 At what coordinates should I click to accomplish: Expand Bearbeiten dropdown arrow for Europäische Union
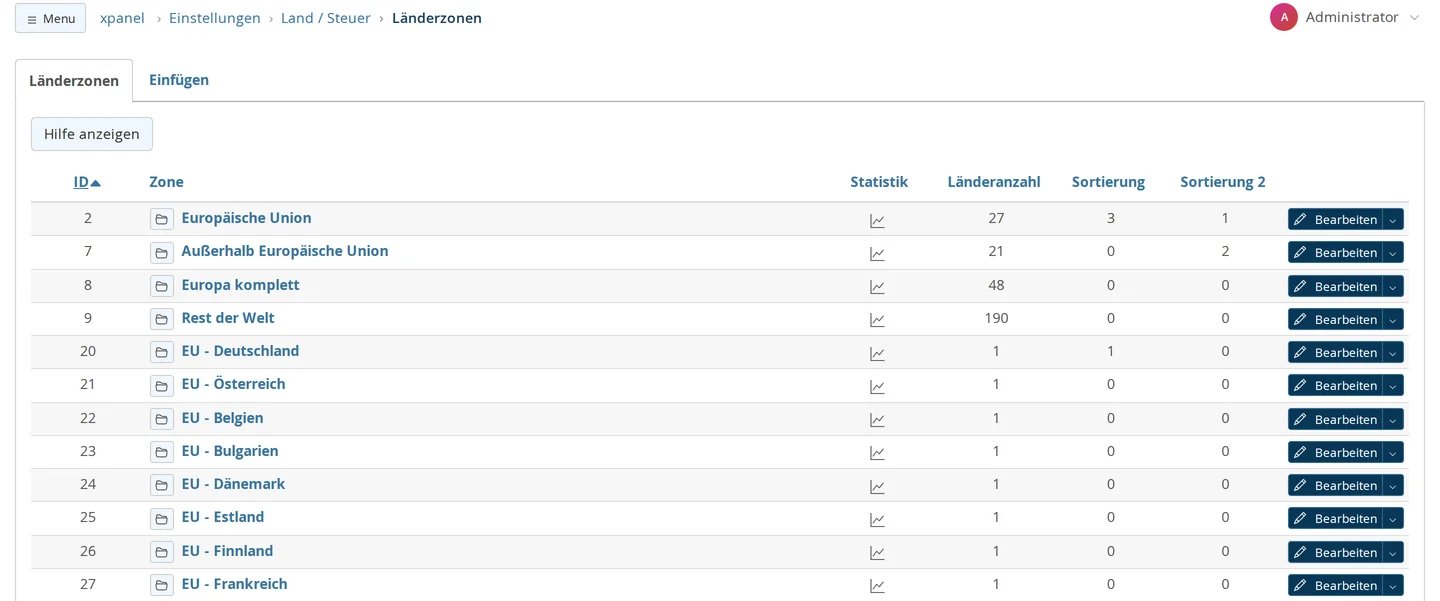pyautogui.click(x=1393, y=219)
